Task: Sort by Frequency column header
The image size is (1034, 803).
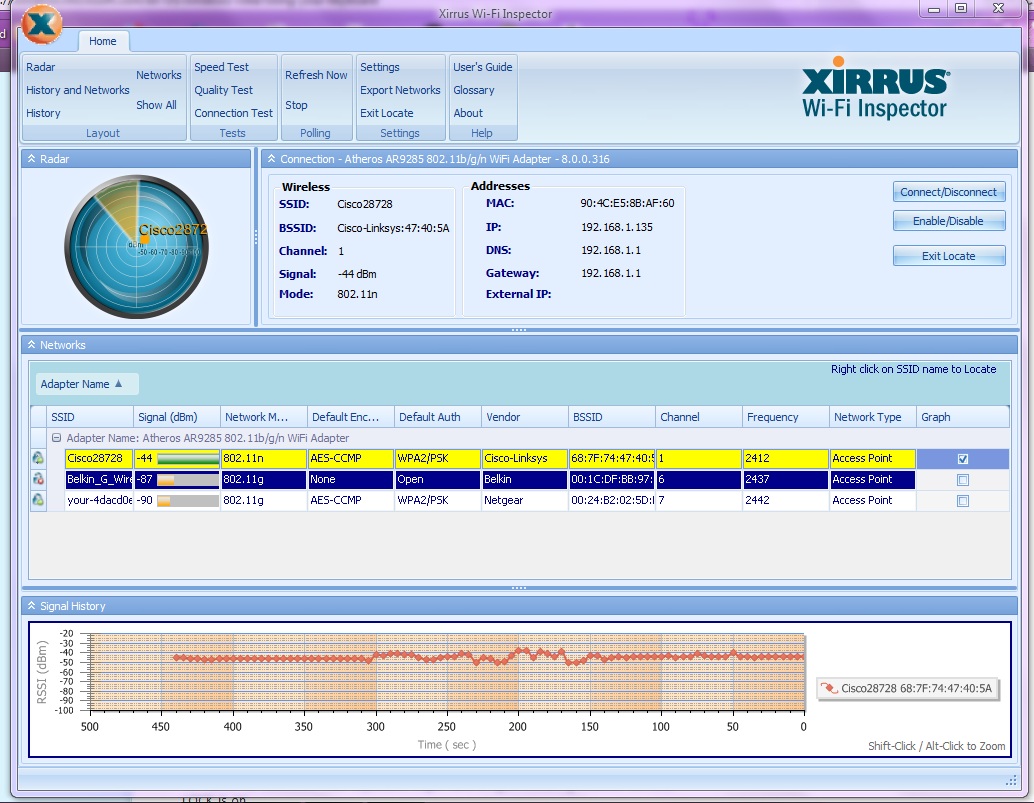Action: click(786, 417)
